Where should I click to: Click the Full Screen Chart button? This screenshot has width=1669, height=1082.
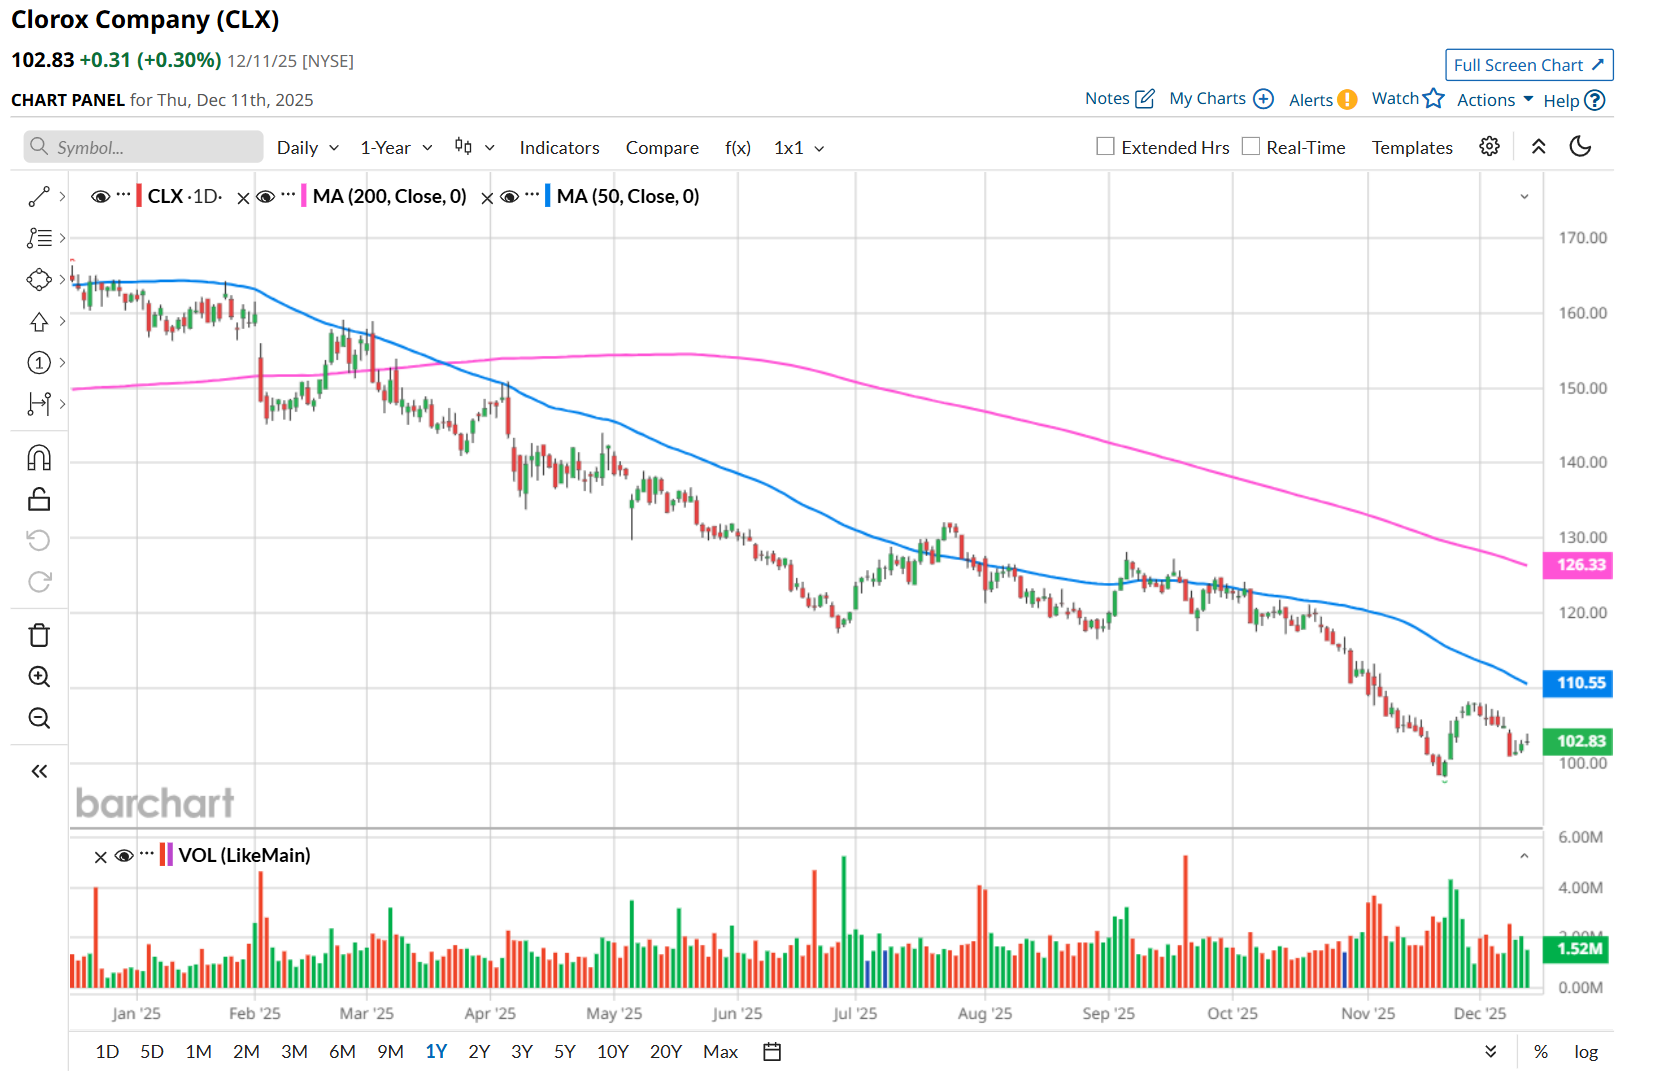pyautogui.click(x=1528, y=65)
